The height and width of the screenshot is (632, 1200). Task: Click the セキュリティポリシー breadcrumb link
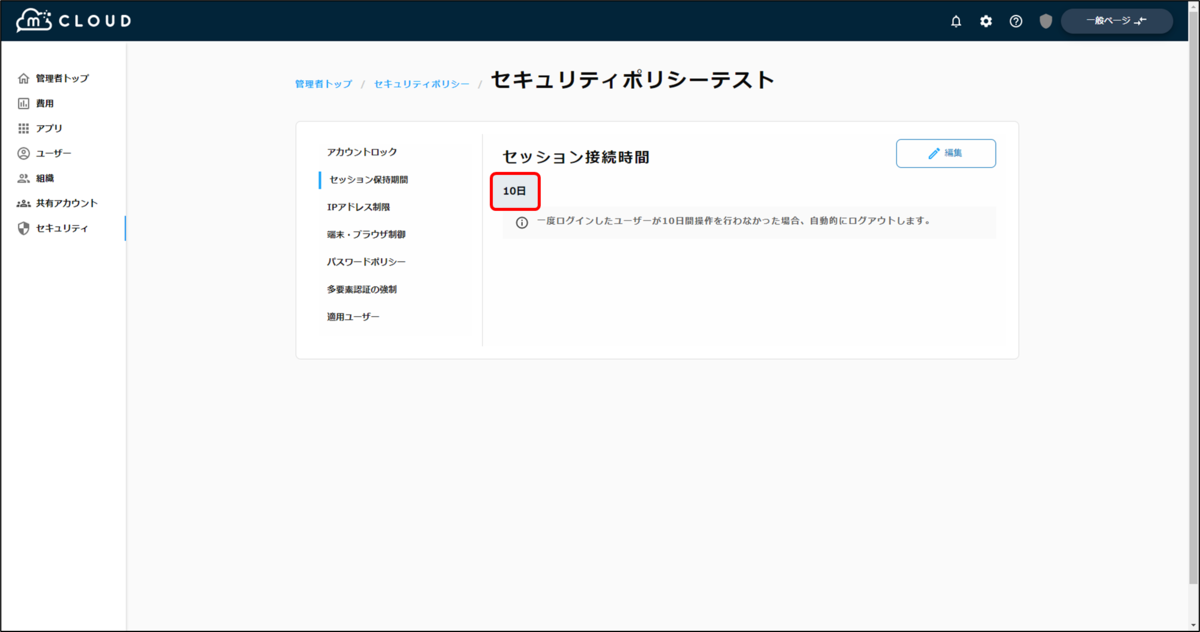421,84
